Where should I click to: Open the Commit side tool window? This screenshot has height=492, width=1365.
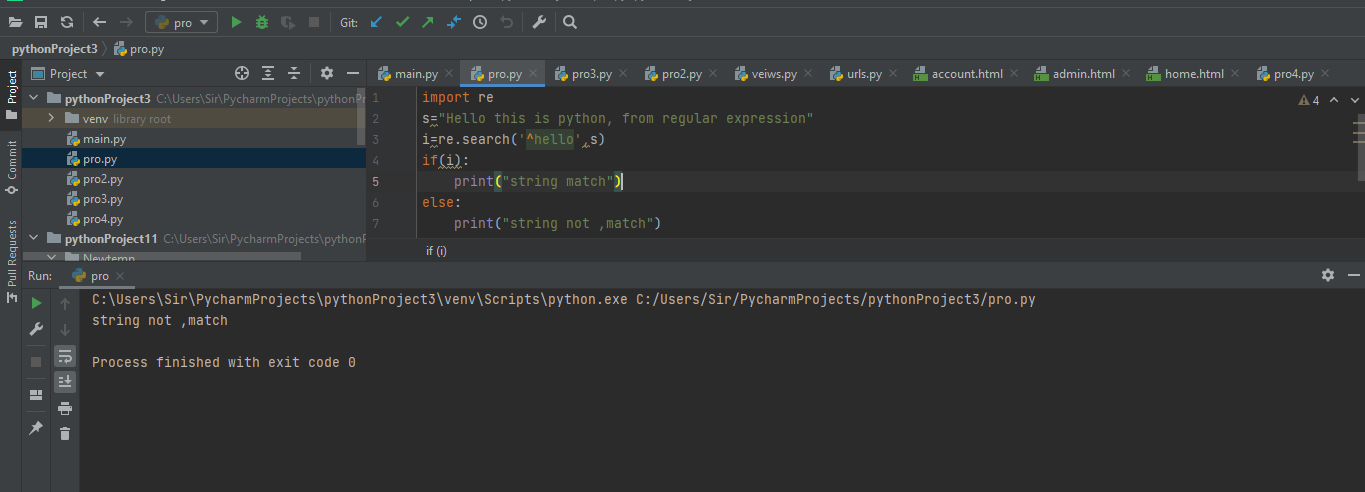point(12,166)
